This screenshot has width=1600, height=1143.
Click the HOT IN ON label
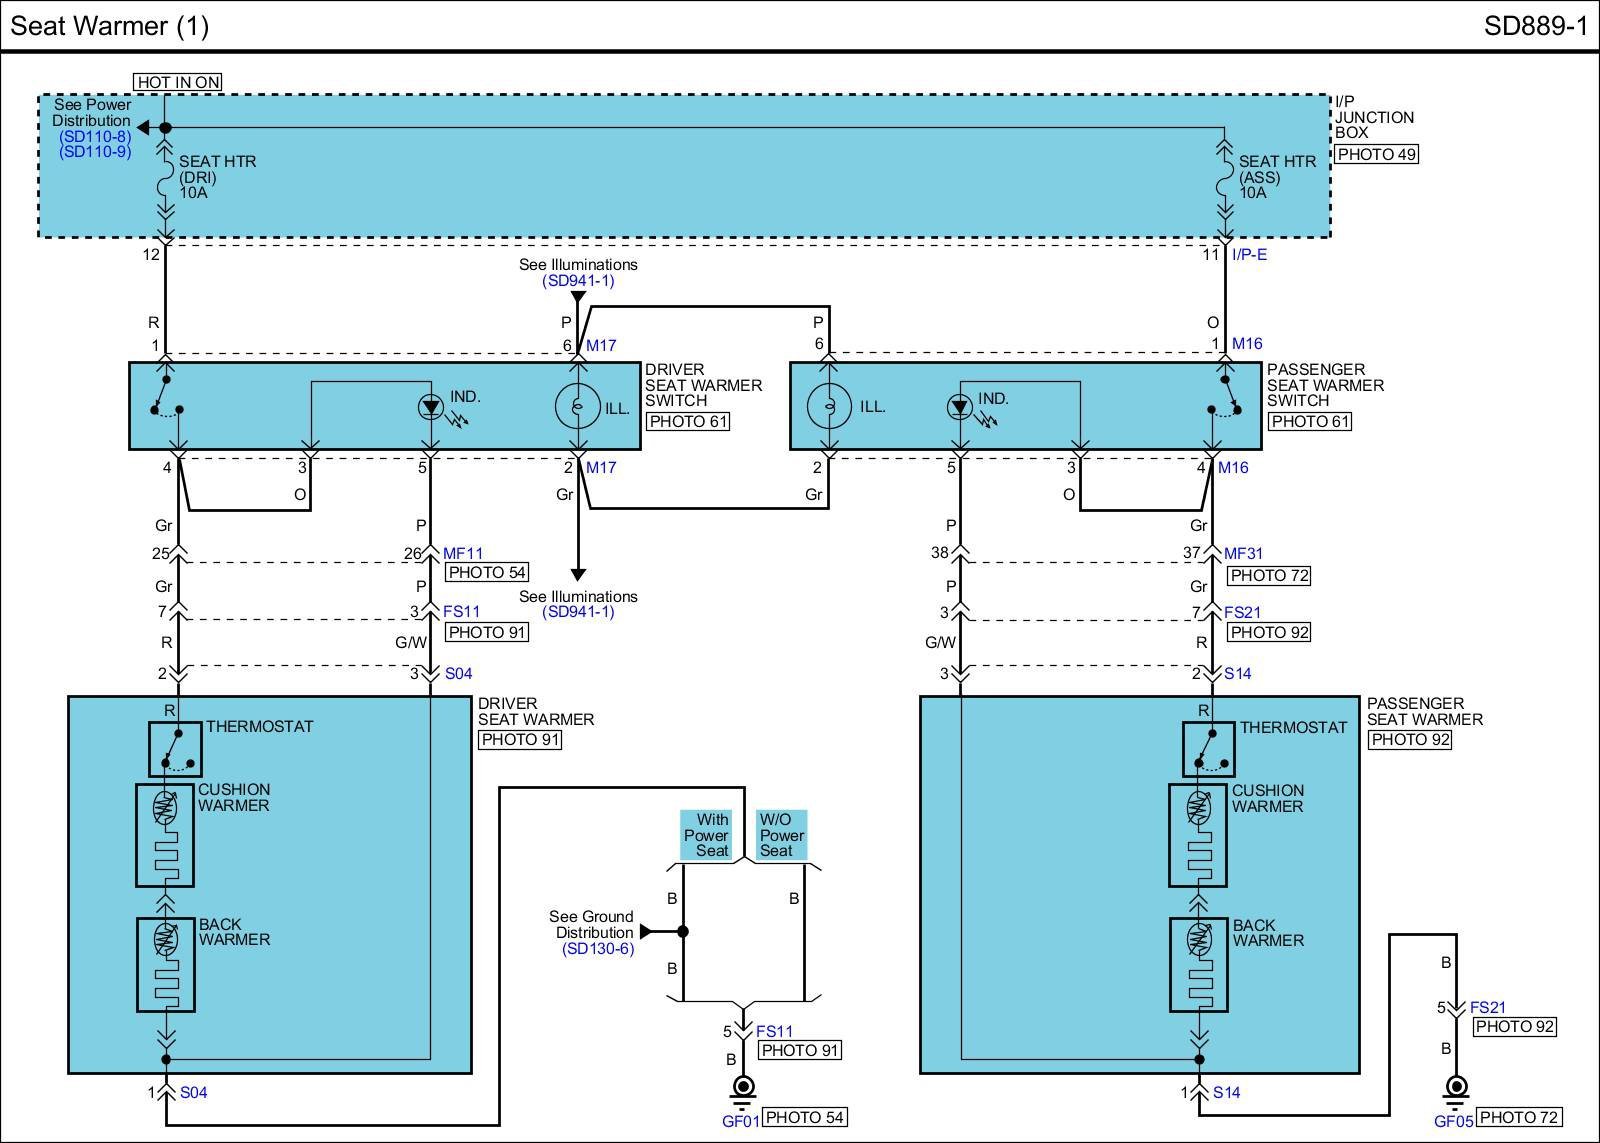(177, 82)
